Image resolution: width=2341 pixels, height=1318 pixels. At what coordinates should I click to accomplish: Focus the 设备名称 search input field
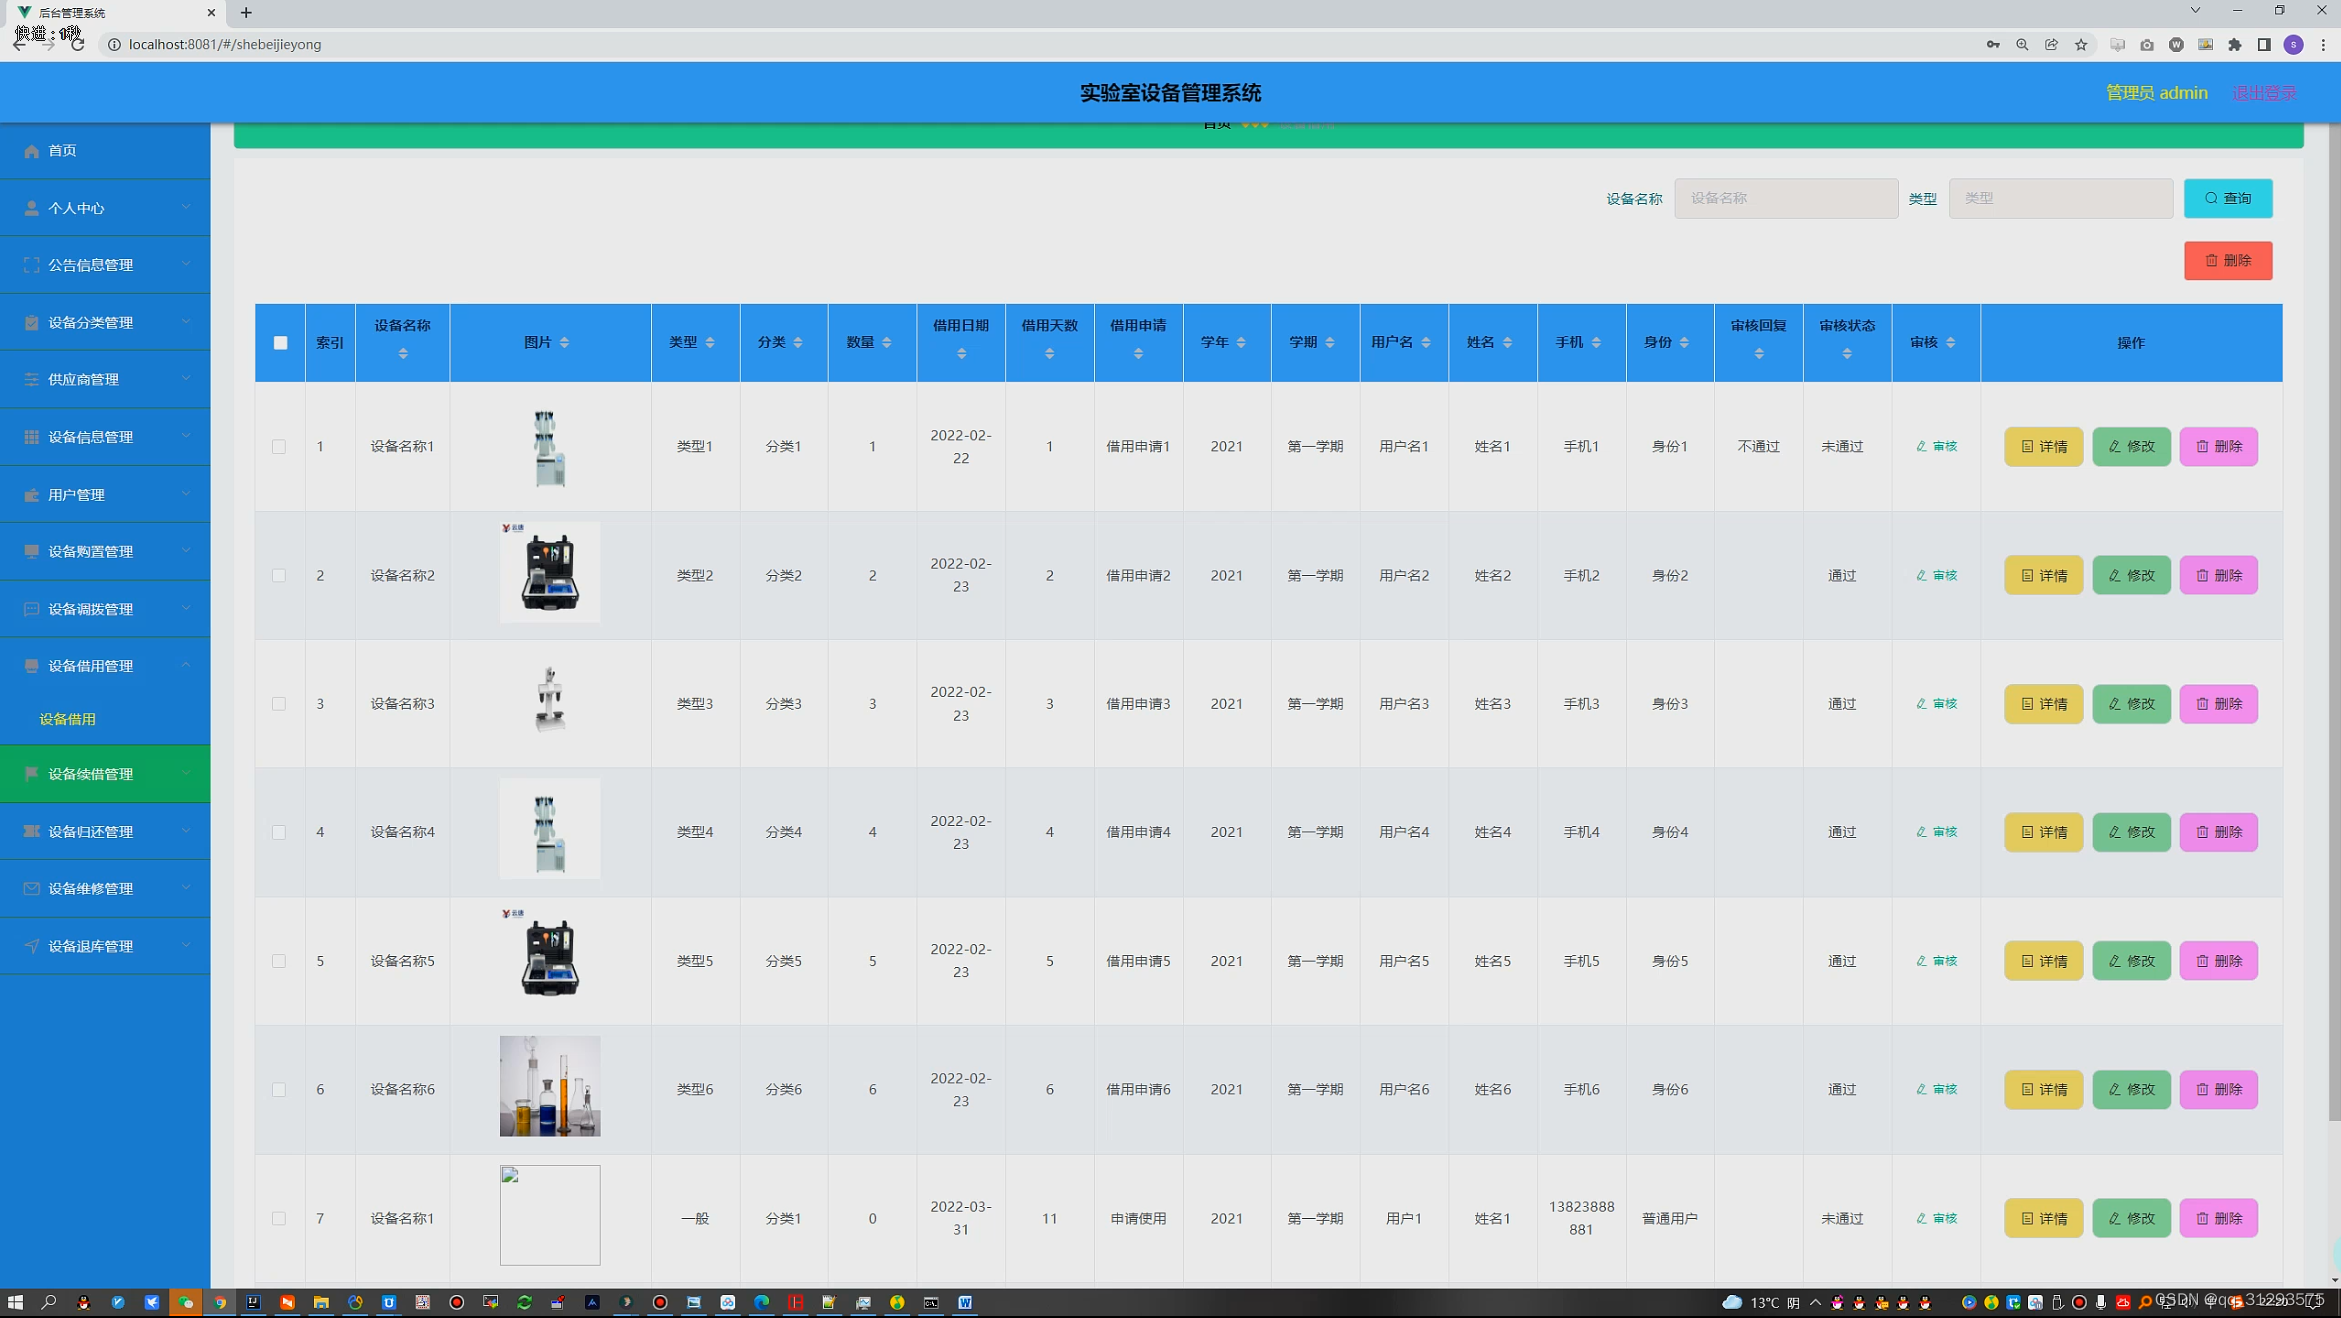[x=1785, y=198]
